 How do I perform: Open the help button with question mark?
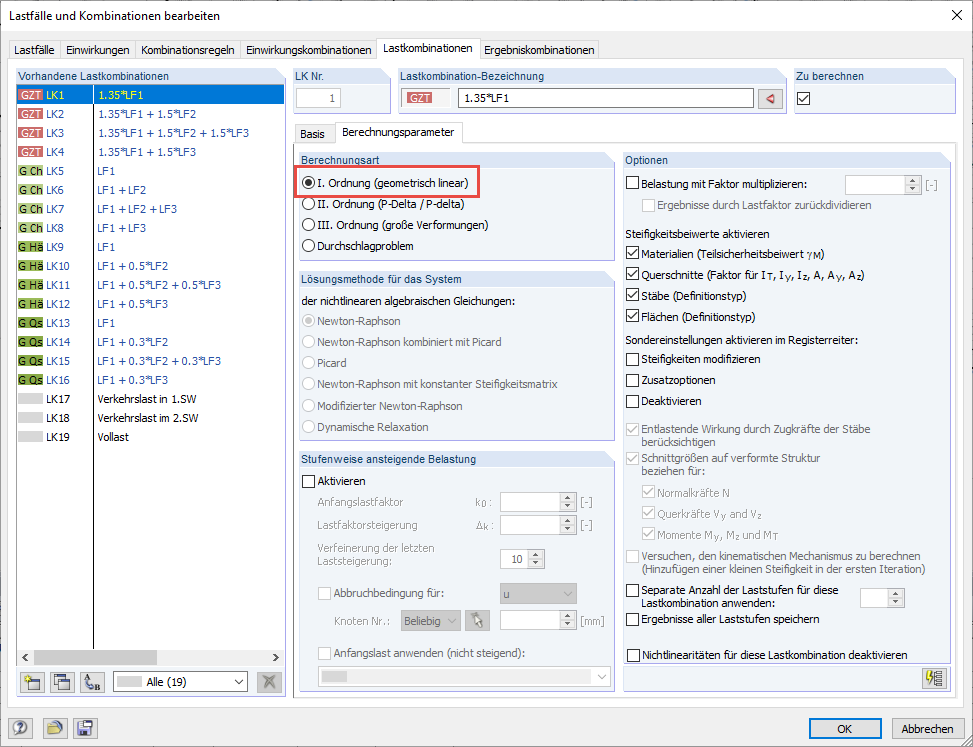click(x=20, y=728)
